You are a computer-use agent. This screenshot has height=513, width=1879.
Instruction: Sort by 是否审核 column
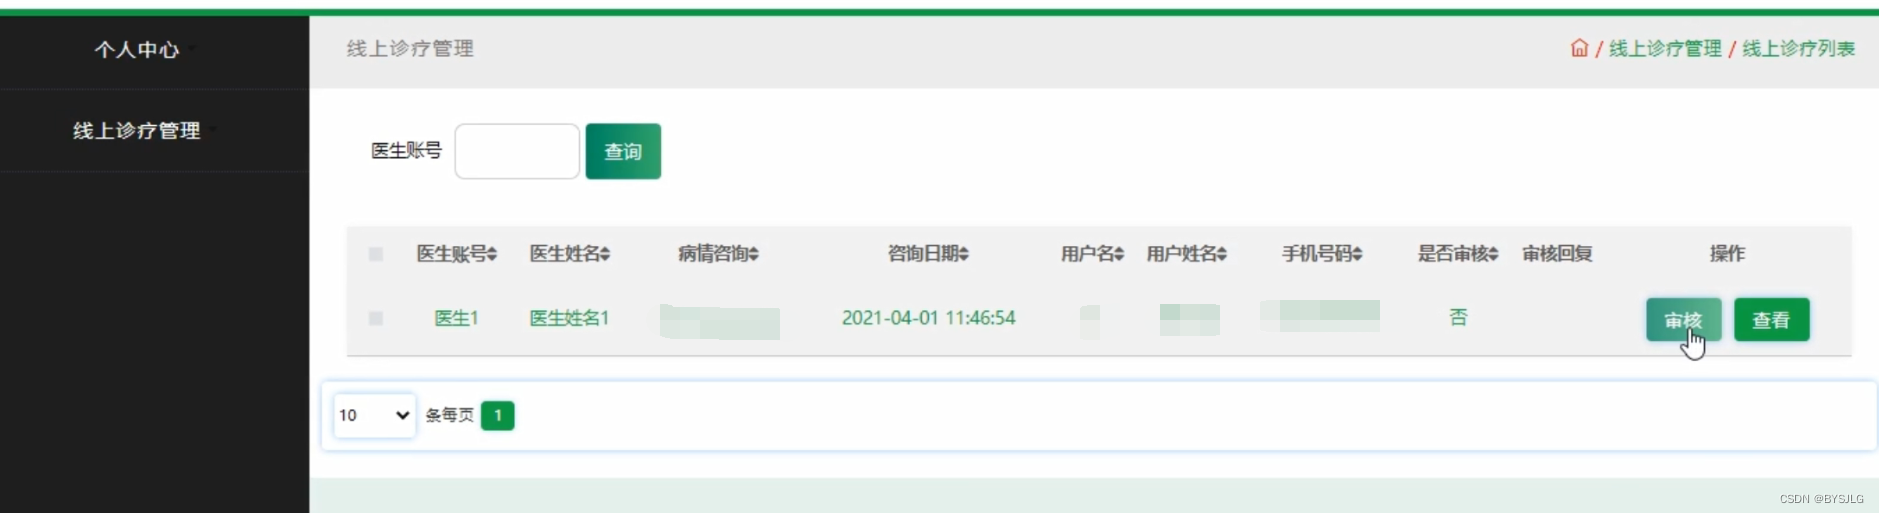(1458, 254)
